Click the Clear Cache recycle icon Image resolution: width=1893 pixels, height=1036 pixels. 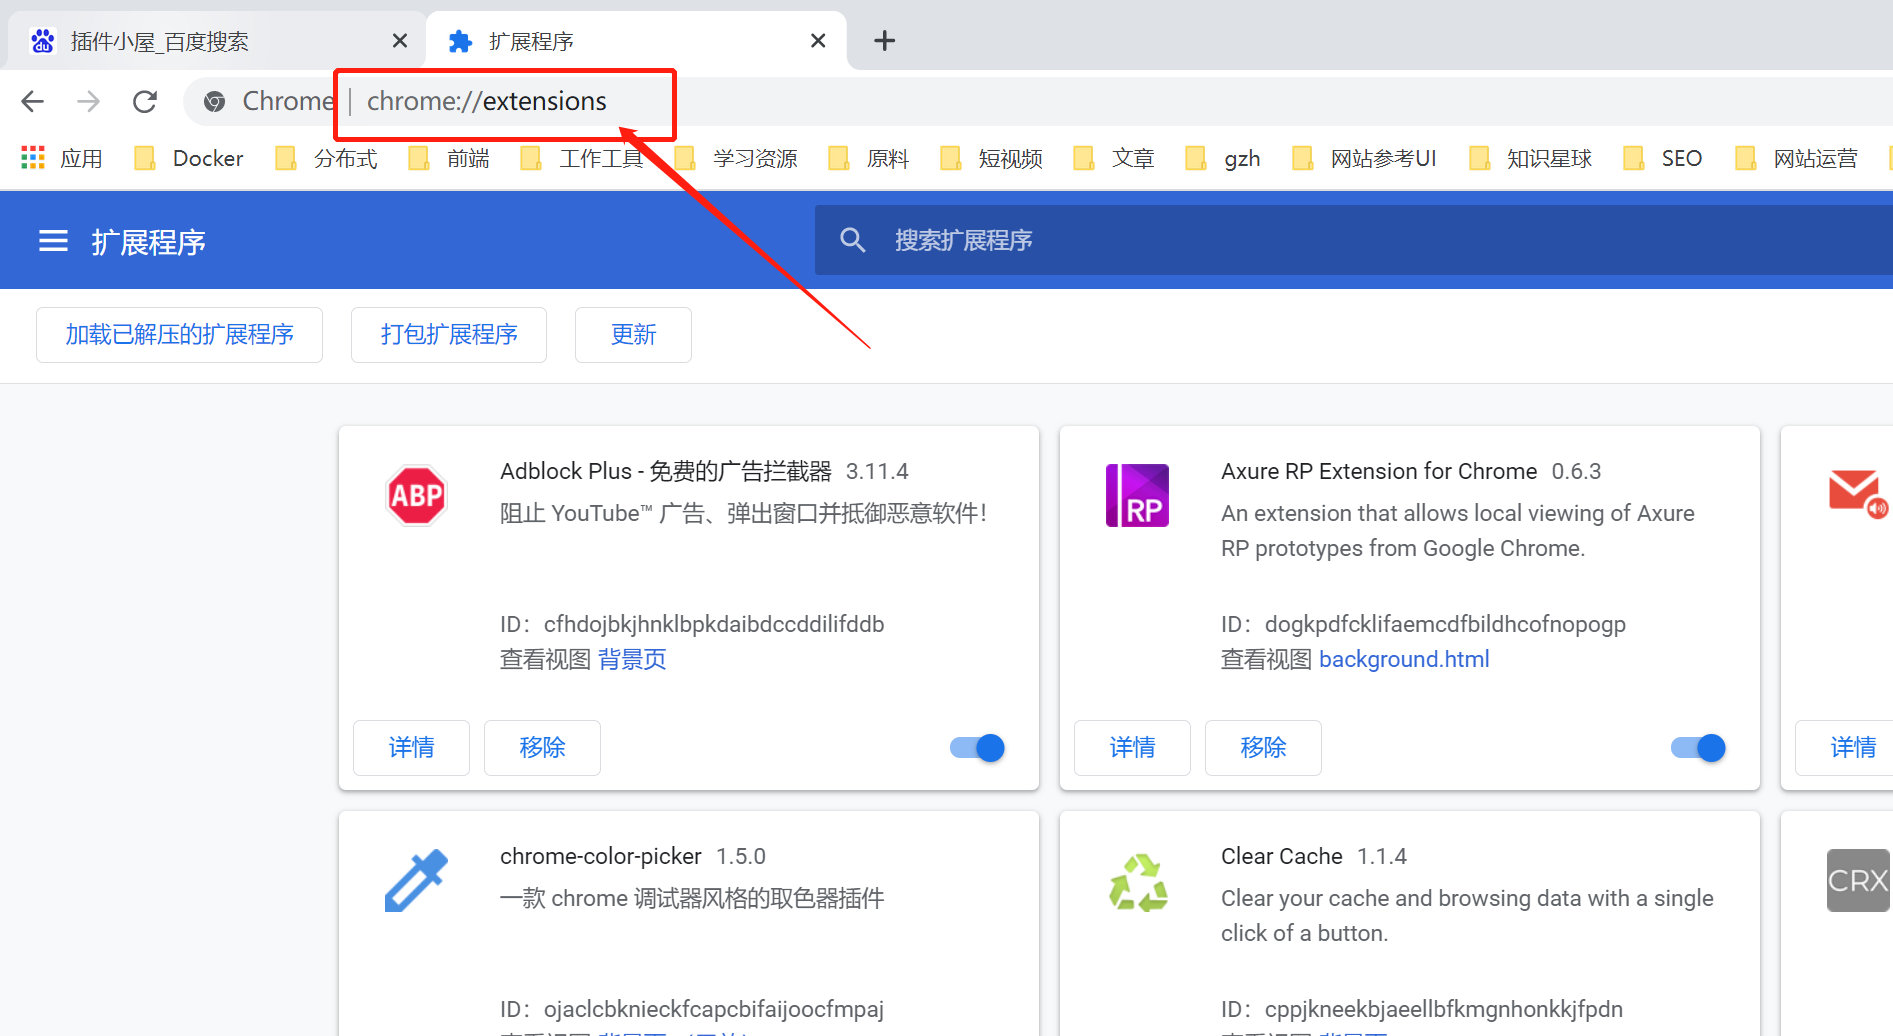pyautogui.click(x=1138, y=882)
